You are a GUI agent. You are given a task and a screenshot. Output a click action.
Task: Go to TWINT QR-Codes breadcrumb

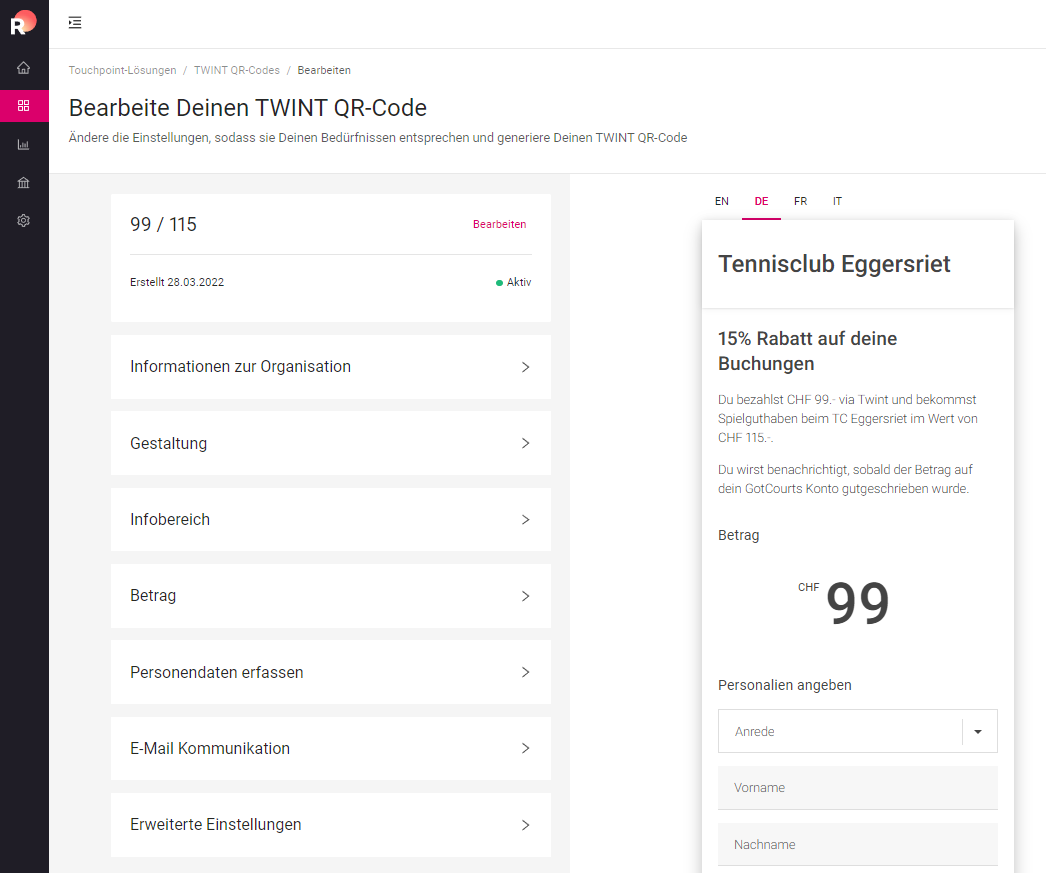pos(237,70)
